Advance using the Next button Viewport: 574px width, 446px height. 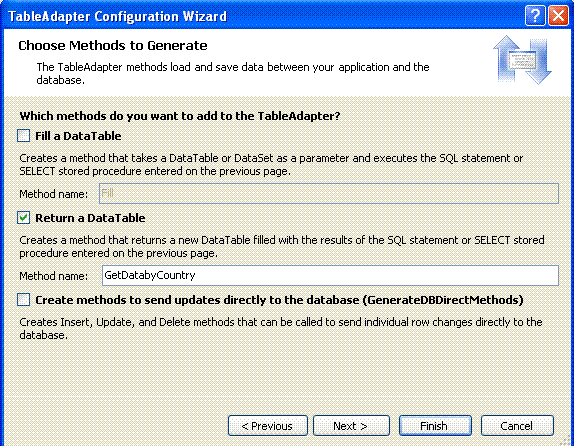tap(351, 425)
